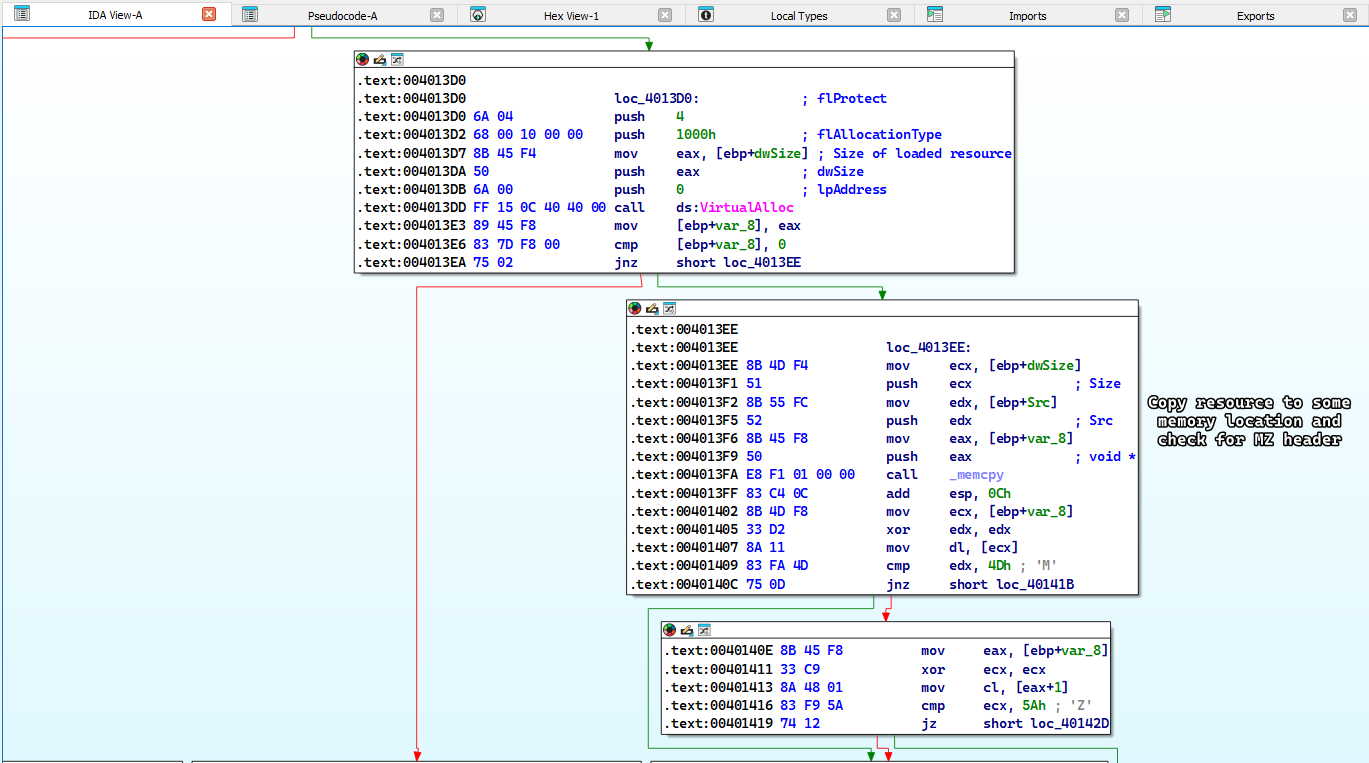1369x763 pixels.
Task: Switch to the Hex View-1 tab
Action: (571, 16)
